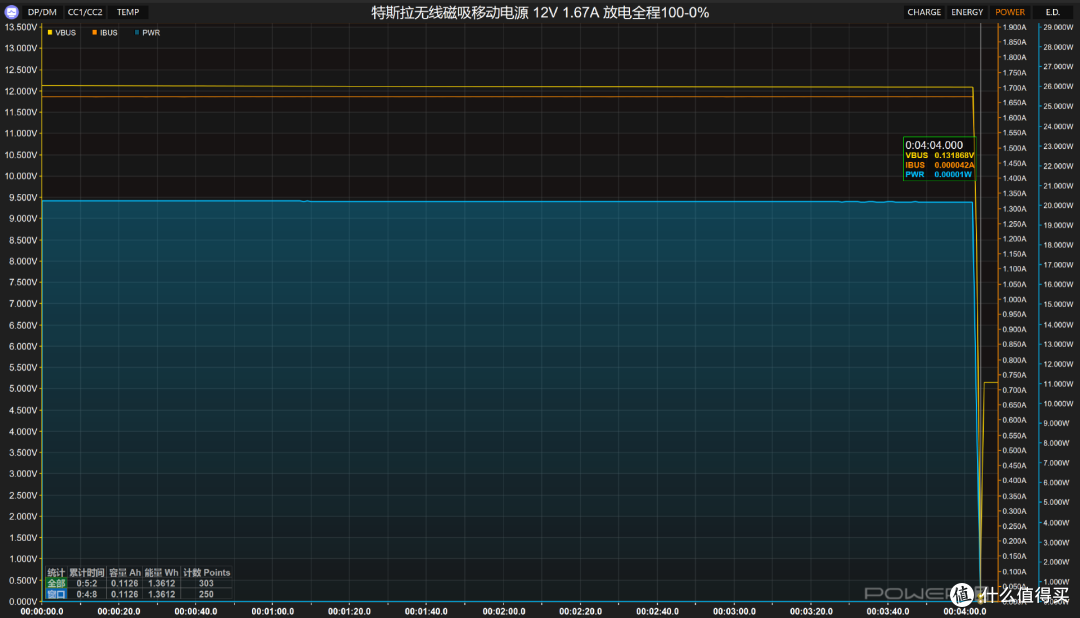Click the blue PWR legend swatch
Image resolution: width=1080 pixels, height=618 pixels.
click(137, 32)
